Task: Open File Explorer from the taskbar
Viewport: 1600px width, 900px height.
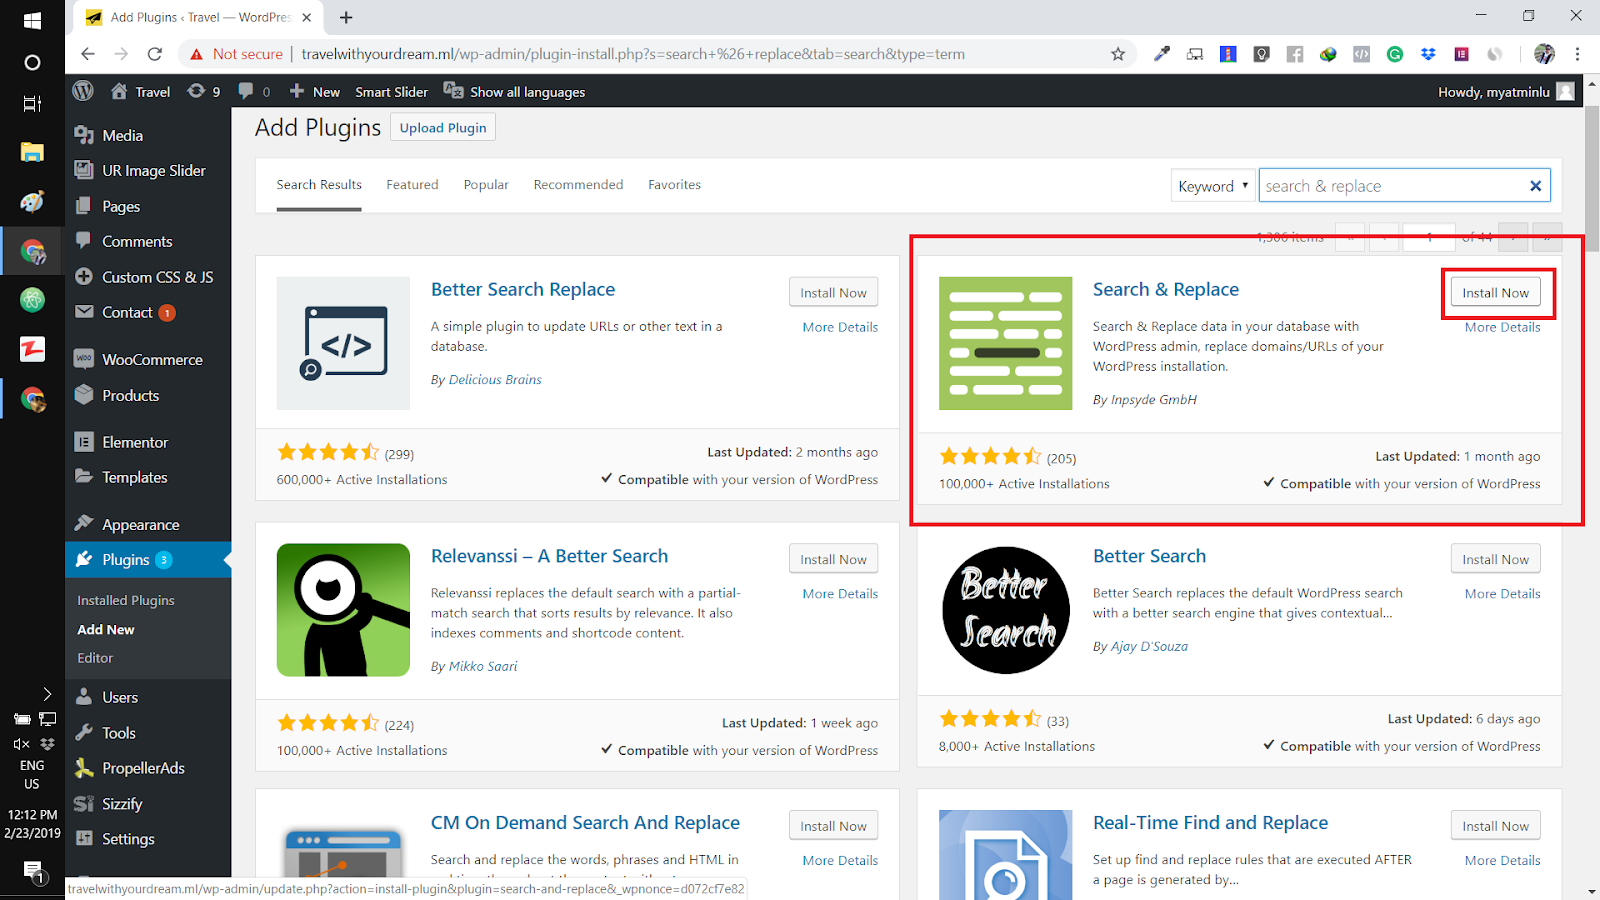Action: (32, 152)
